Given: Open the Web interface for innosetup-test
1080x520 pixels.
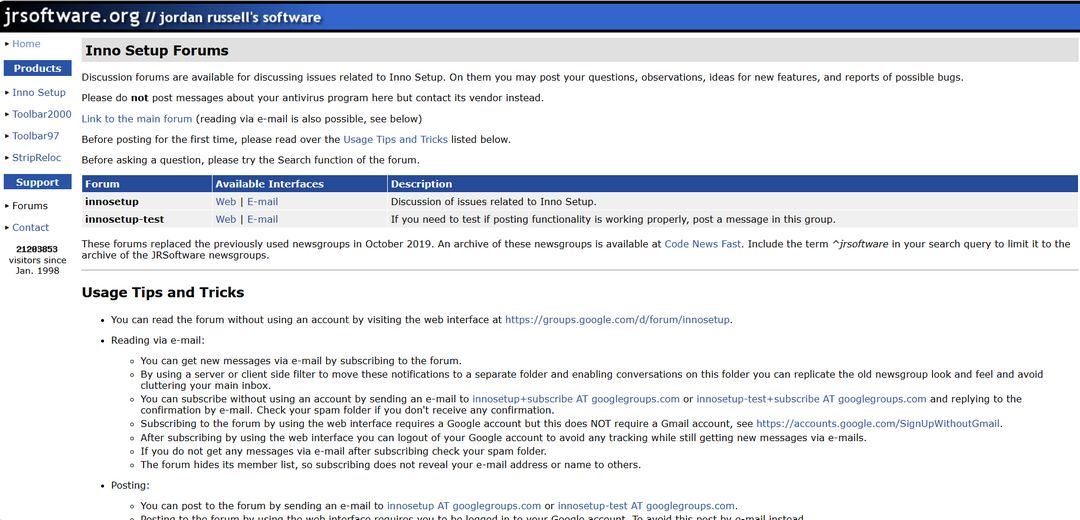Looking at the screenshot, I should click(226, 220).
